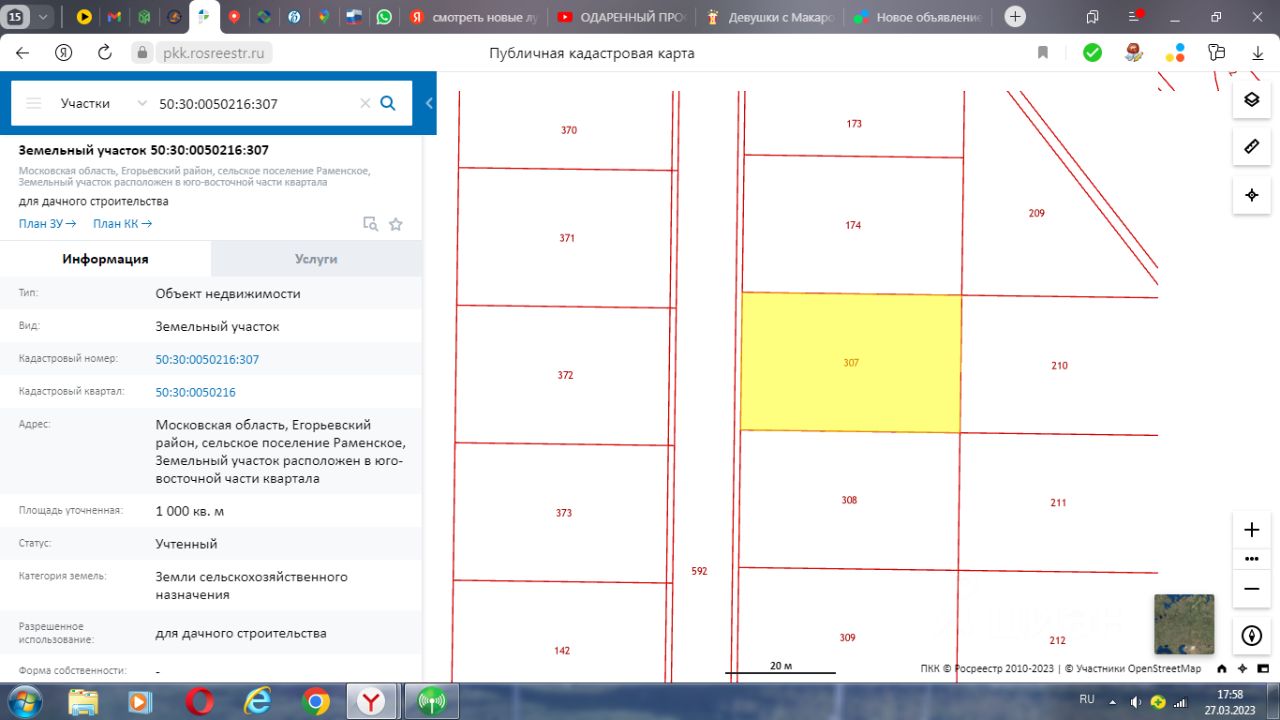
Task: Select parcel 211 on the map
Action: pyautogui.click(x=1058, y=502)
